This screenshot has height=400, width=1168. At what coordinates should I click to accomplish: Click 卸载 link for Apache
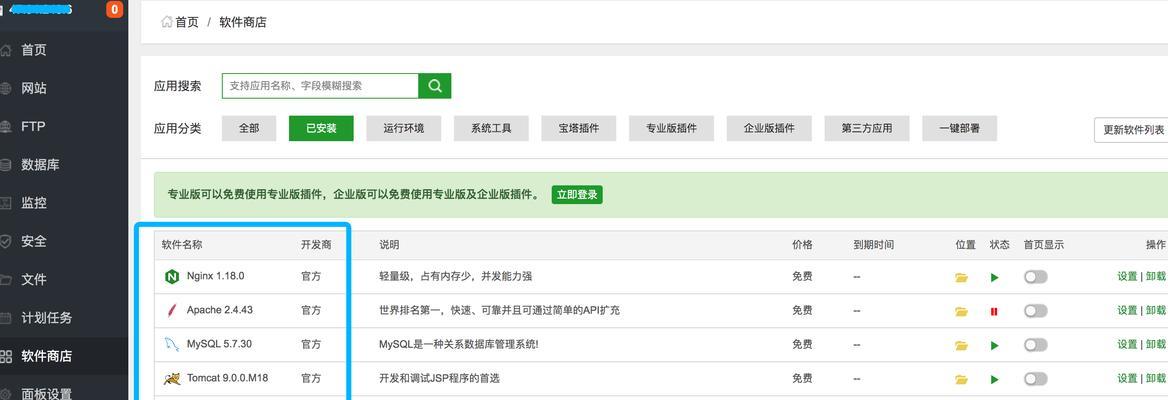1155,311
